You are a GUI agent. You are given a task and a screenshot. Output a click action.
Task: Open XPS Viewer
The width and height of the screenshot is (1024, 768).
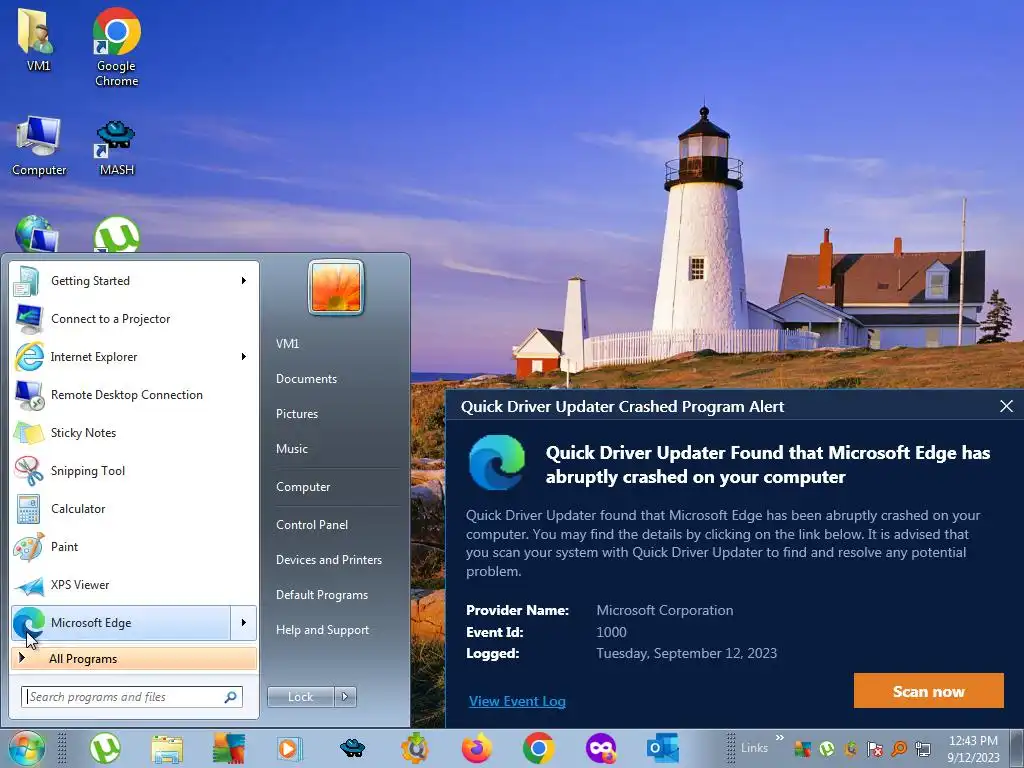tap(135, 585)
